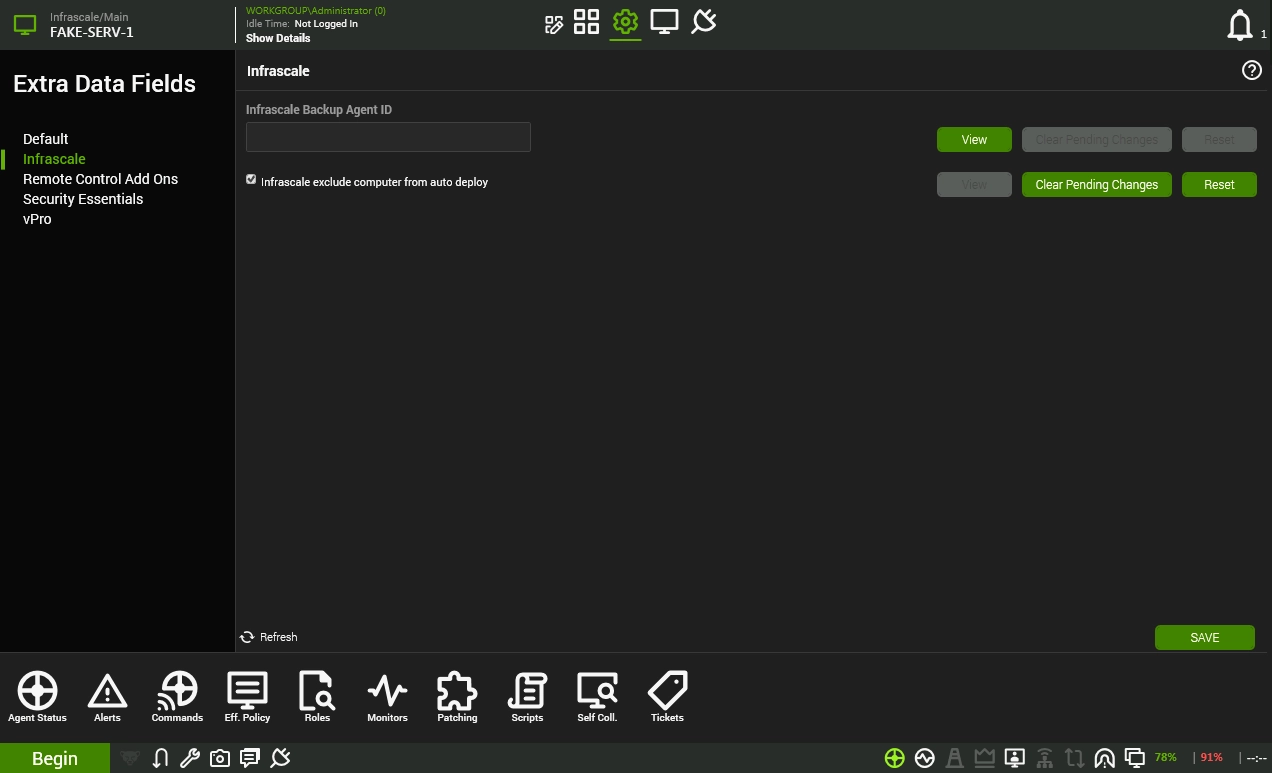
Task: Click the SAVE button
Action: click(1205, 638)
